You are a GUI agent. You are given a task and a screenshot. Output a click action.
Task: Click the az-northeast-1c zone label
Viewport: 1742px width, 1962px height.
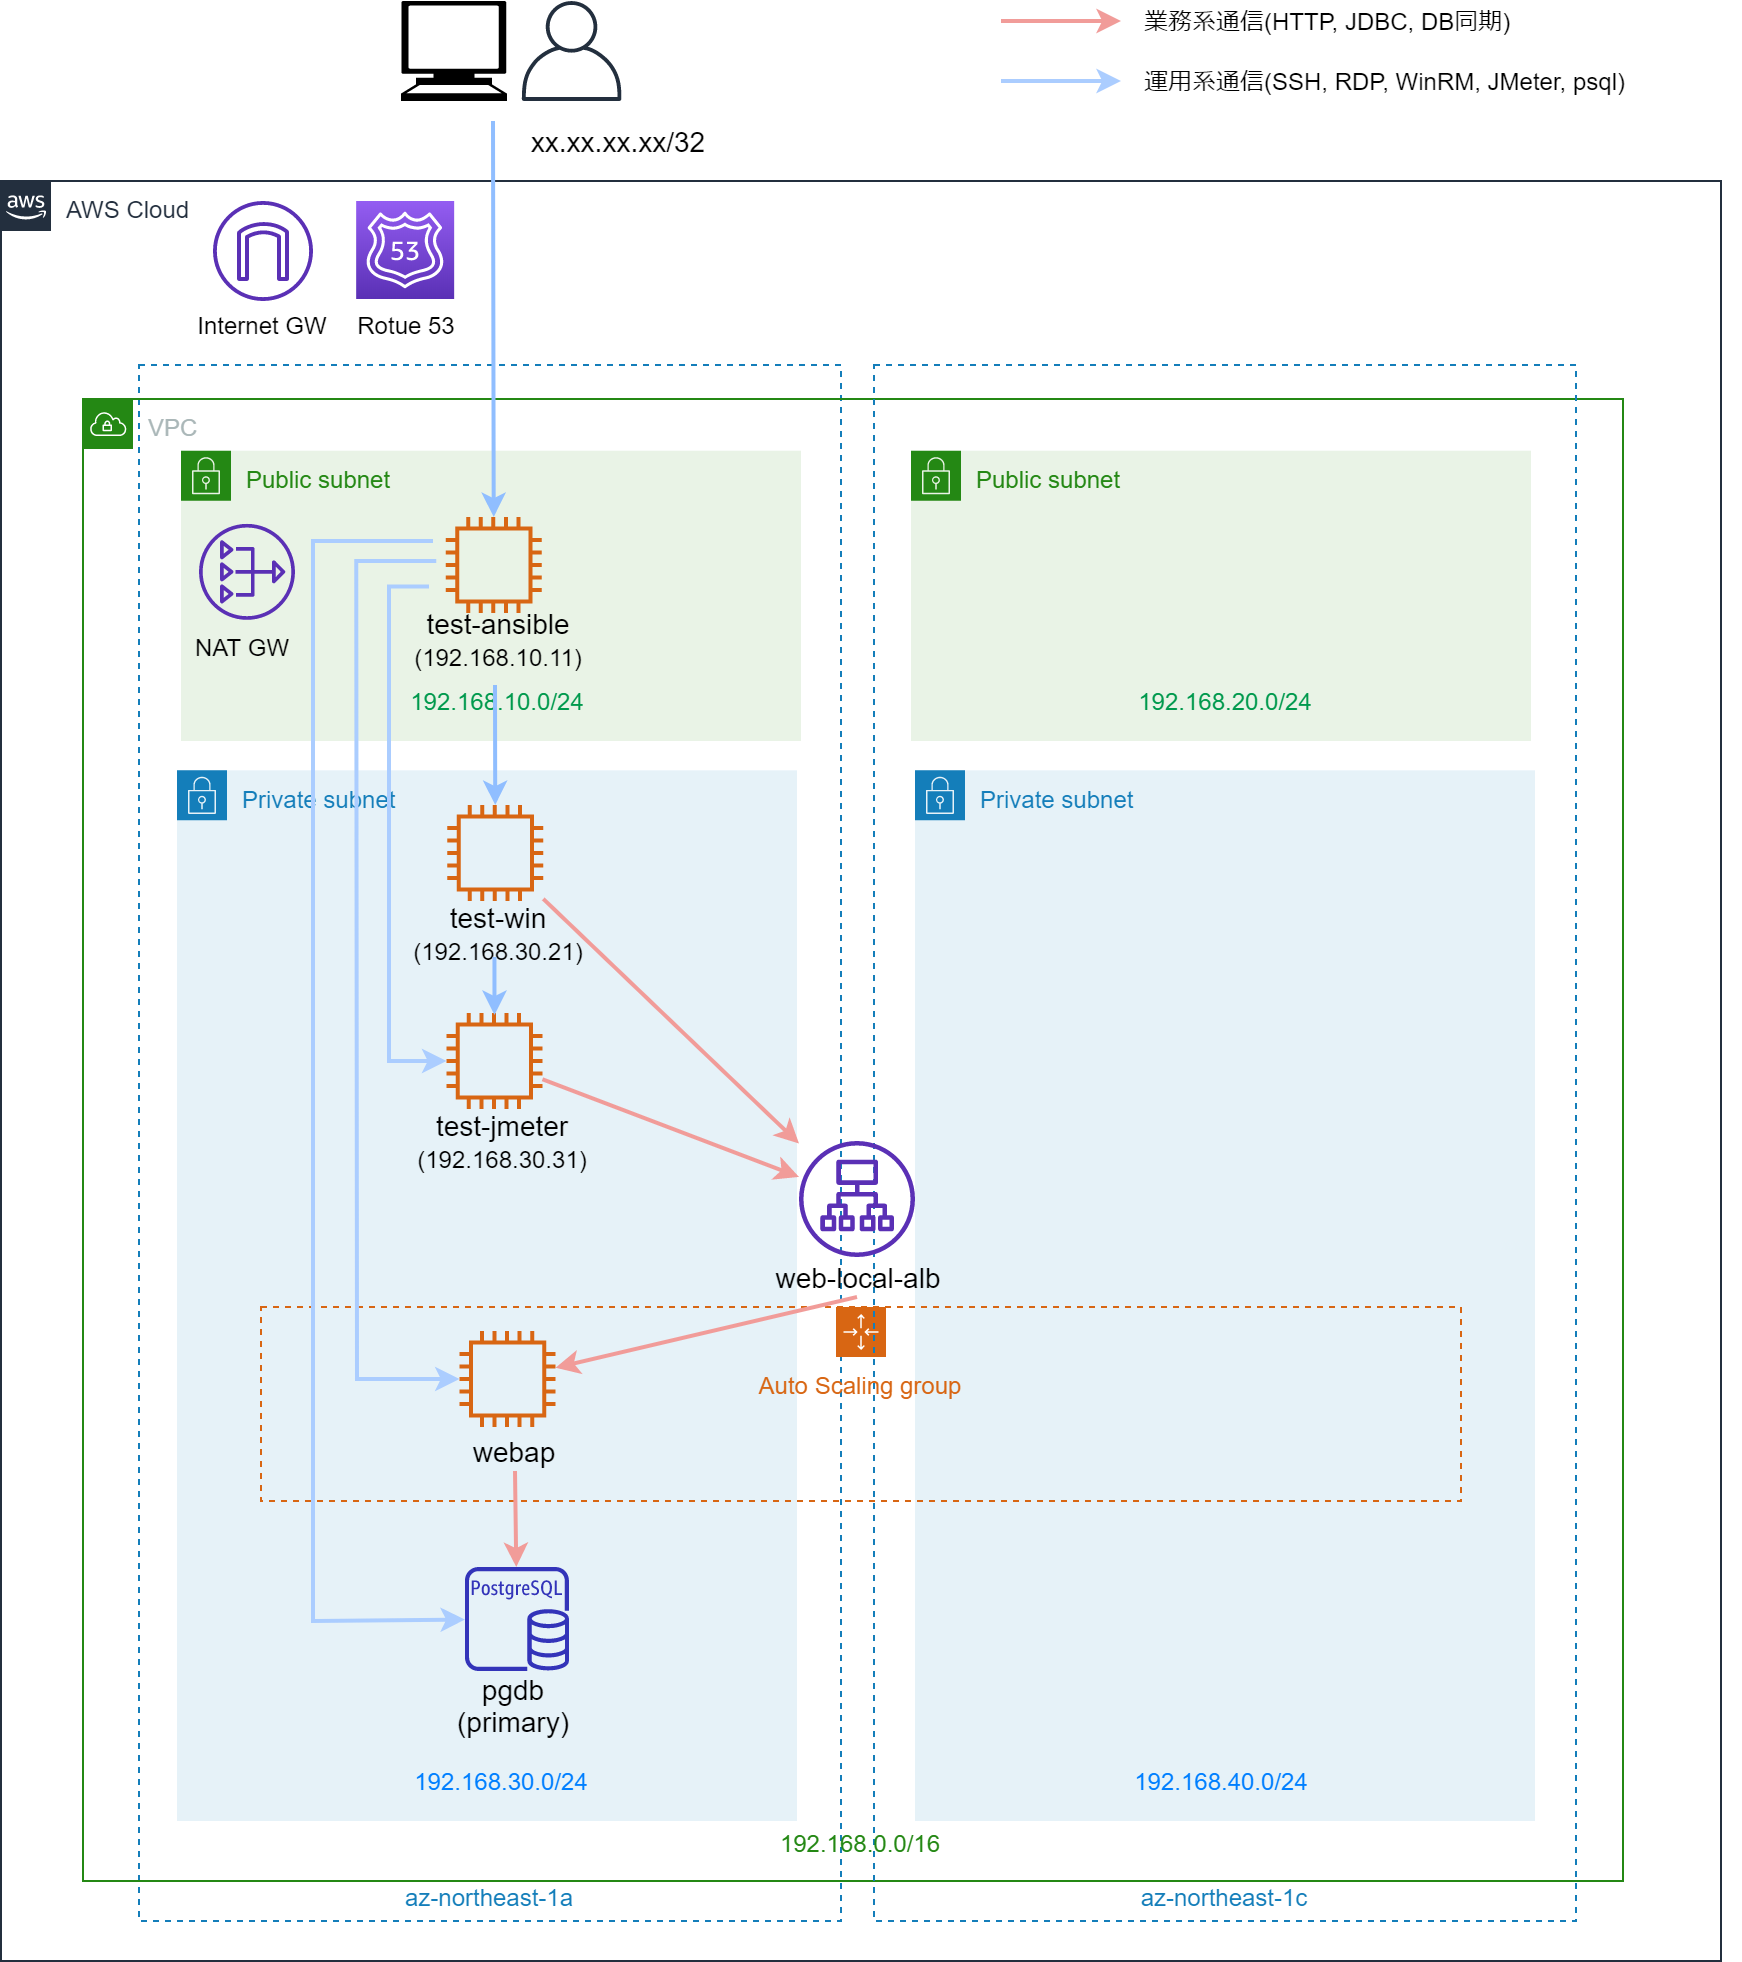point(1224,1898)
